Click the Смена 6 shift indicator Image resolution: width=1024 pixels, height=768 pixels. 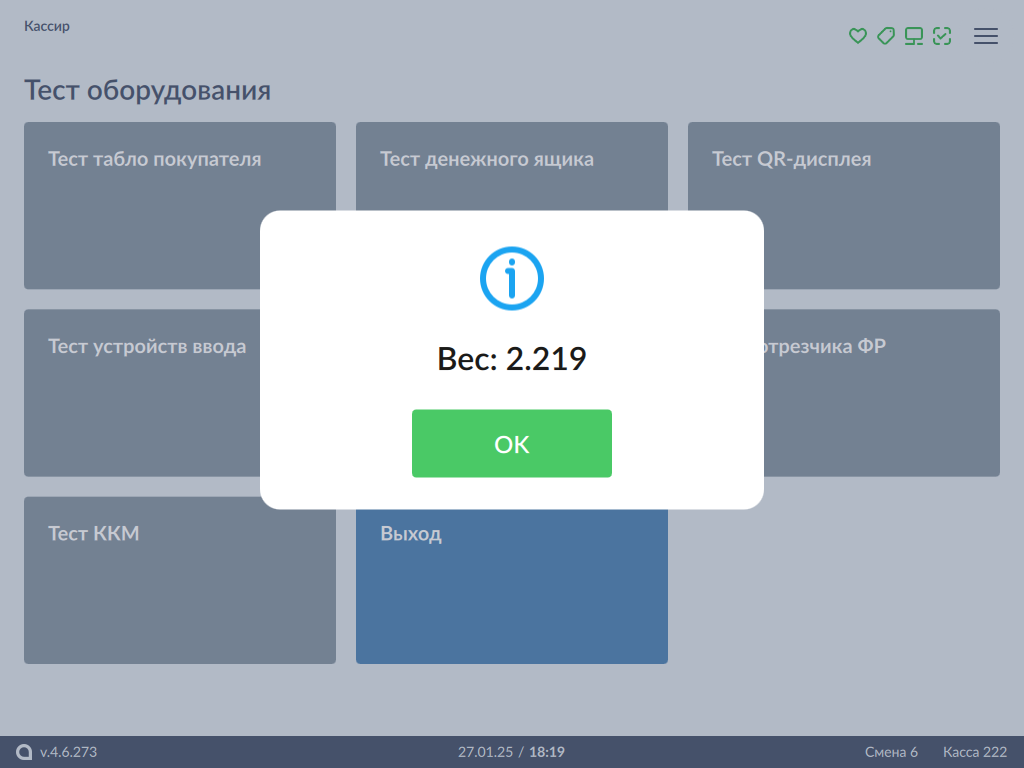(891, 752)
